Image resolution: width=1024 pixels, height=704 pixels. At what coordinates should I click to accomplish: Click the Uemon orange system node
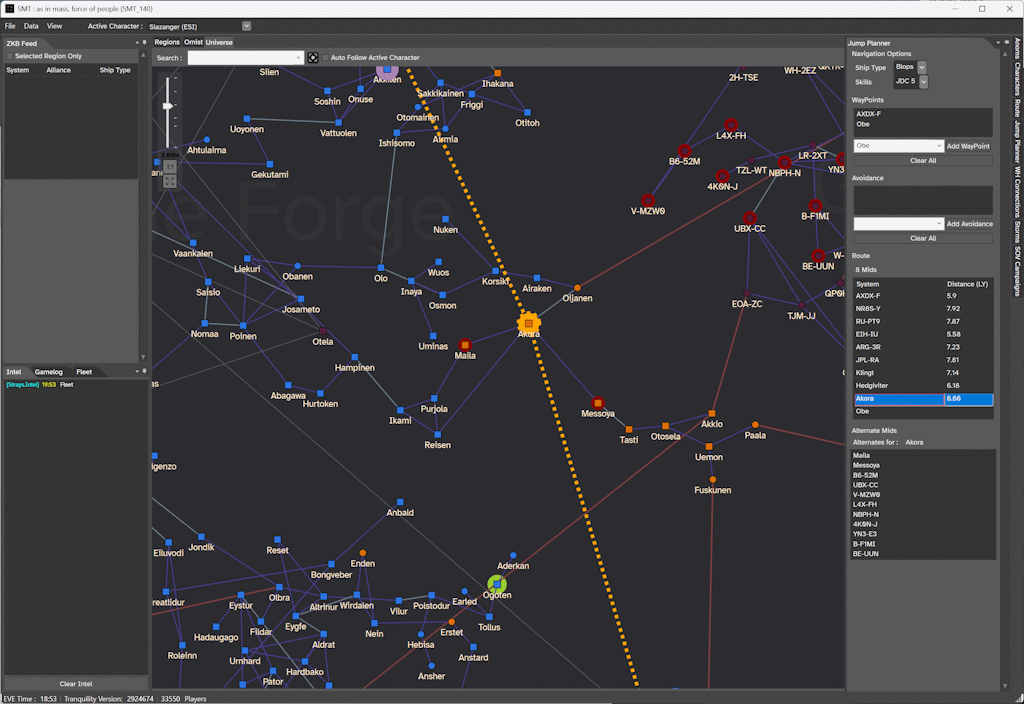[709, 447]
